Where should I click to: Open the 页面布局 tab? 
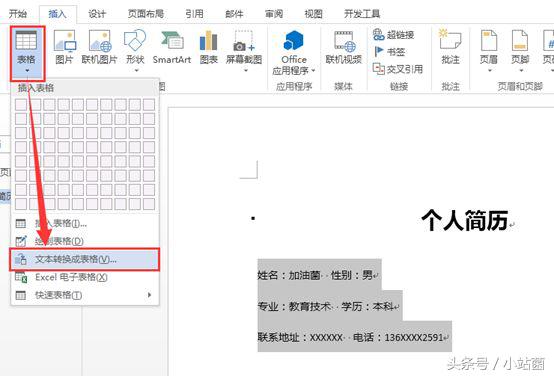(x=146, y=14)
